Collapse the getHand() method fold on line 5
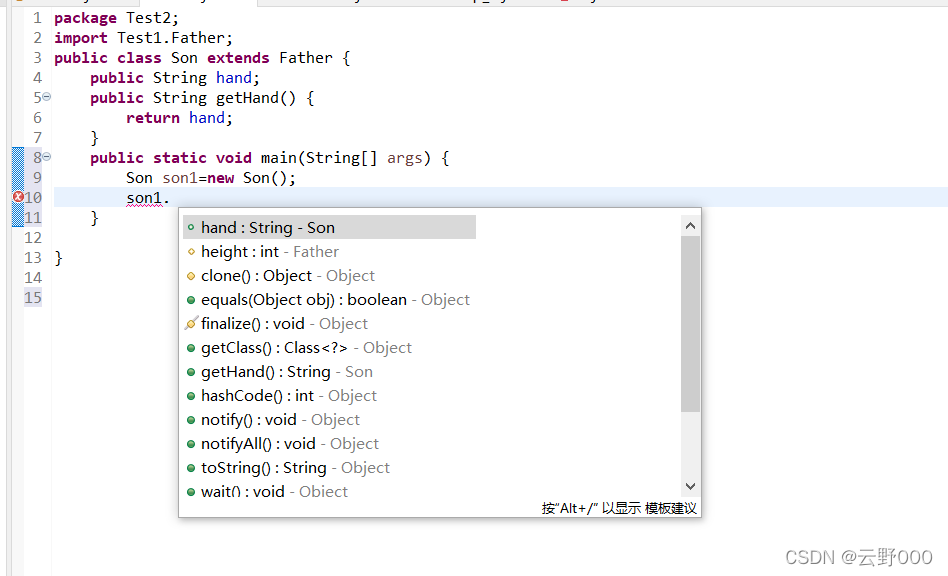948x576 pixels. tap(47, 97)
